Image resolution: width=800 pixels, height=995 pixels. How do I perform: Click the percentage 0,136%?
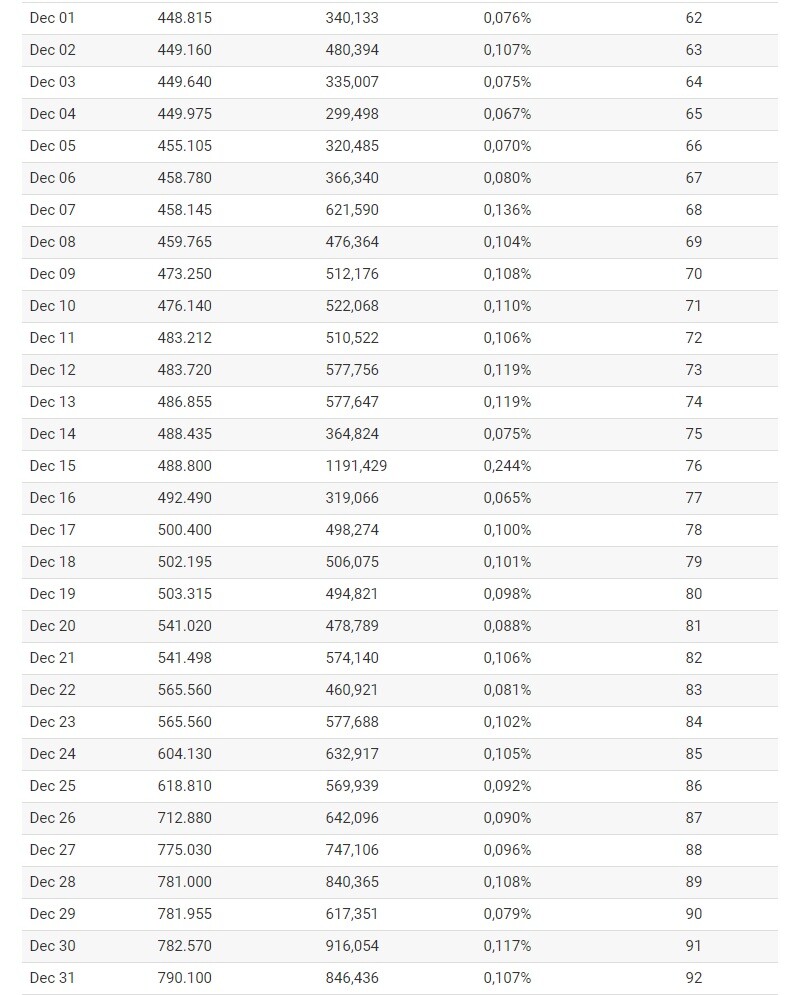[507, 210]
